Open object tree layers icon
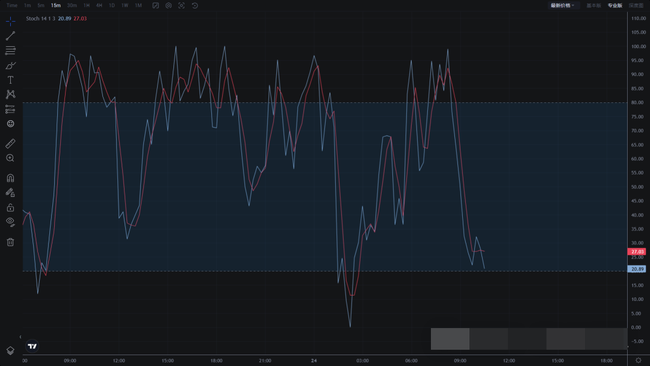Viewport: 650px width, 366px height. click(10, 351)
